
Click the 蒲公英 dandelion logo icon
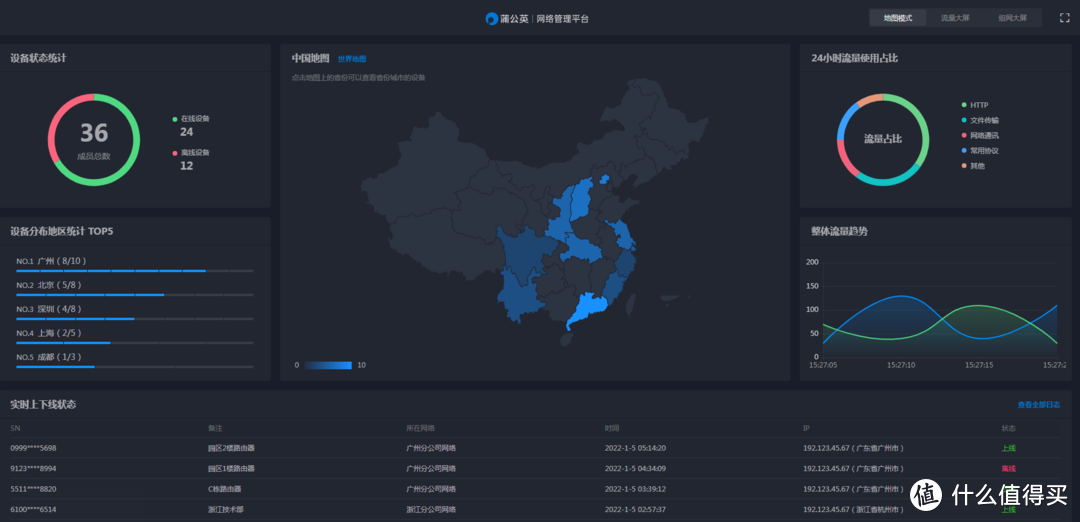click(492, 19)
